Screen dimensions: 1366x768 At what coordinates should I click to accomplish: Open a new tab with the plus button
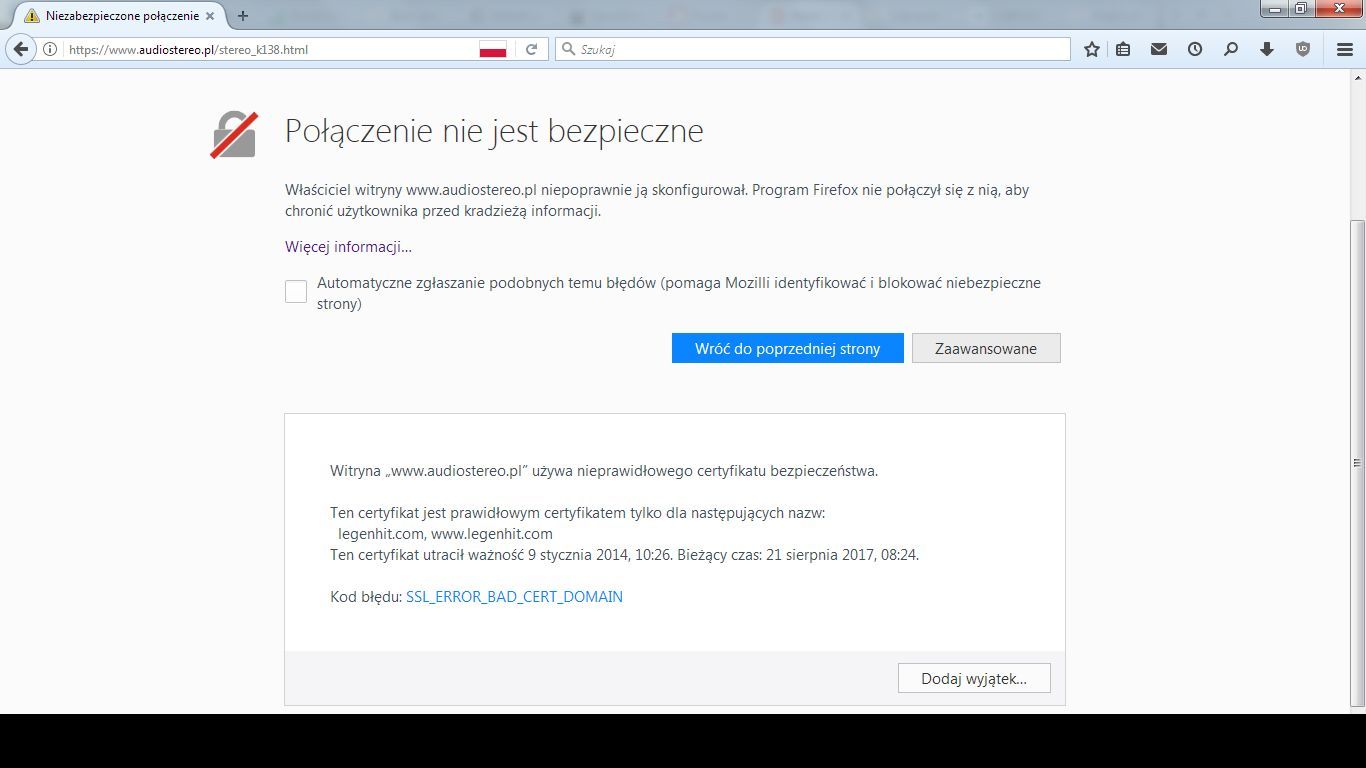pyautogui.click(x=242, y=16)
